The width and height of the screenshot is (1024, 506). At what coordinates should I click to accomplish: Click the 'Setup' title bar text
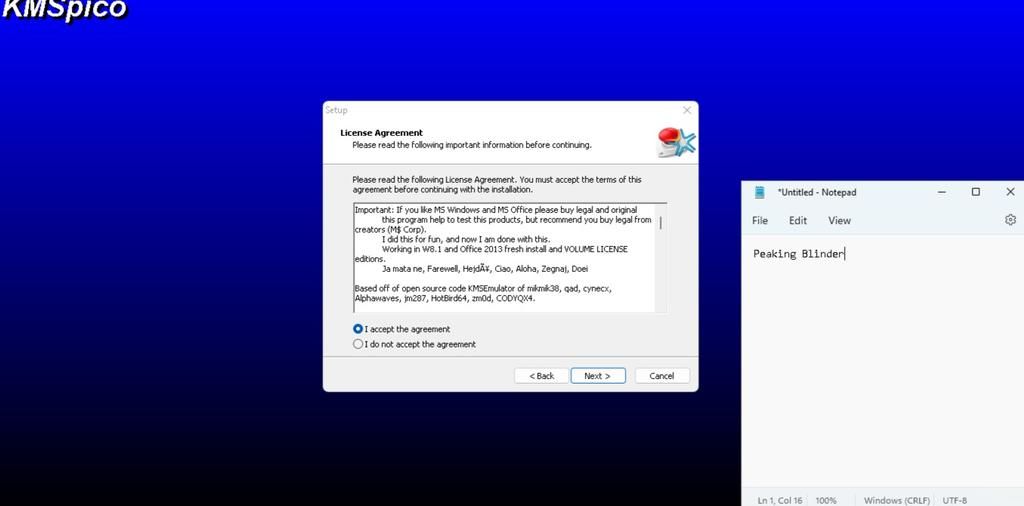tap(336, 110)
